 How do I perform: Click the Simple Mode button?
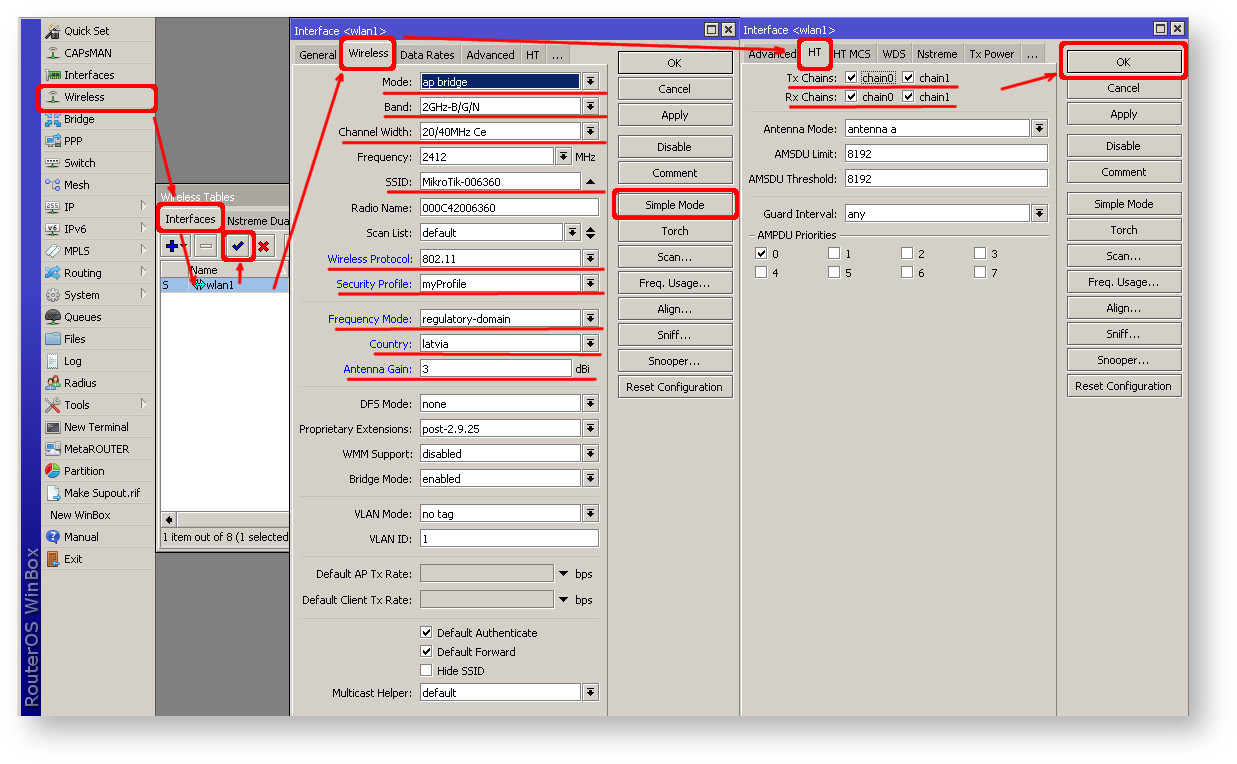tap(674, 205)
